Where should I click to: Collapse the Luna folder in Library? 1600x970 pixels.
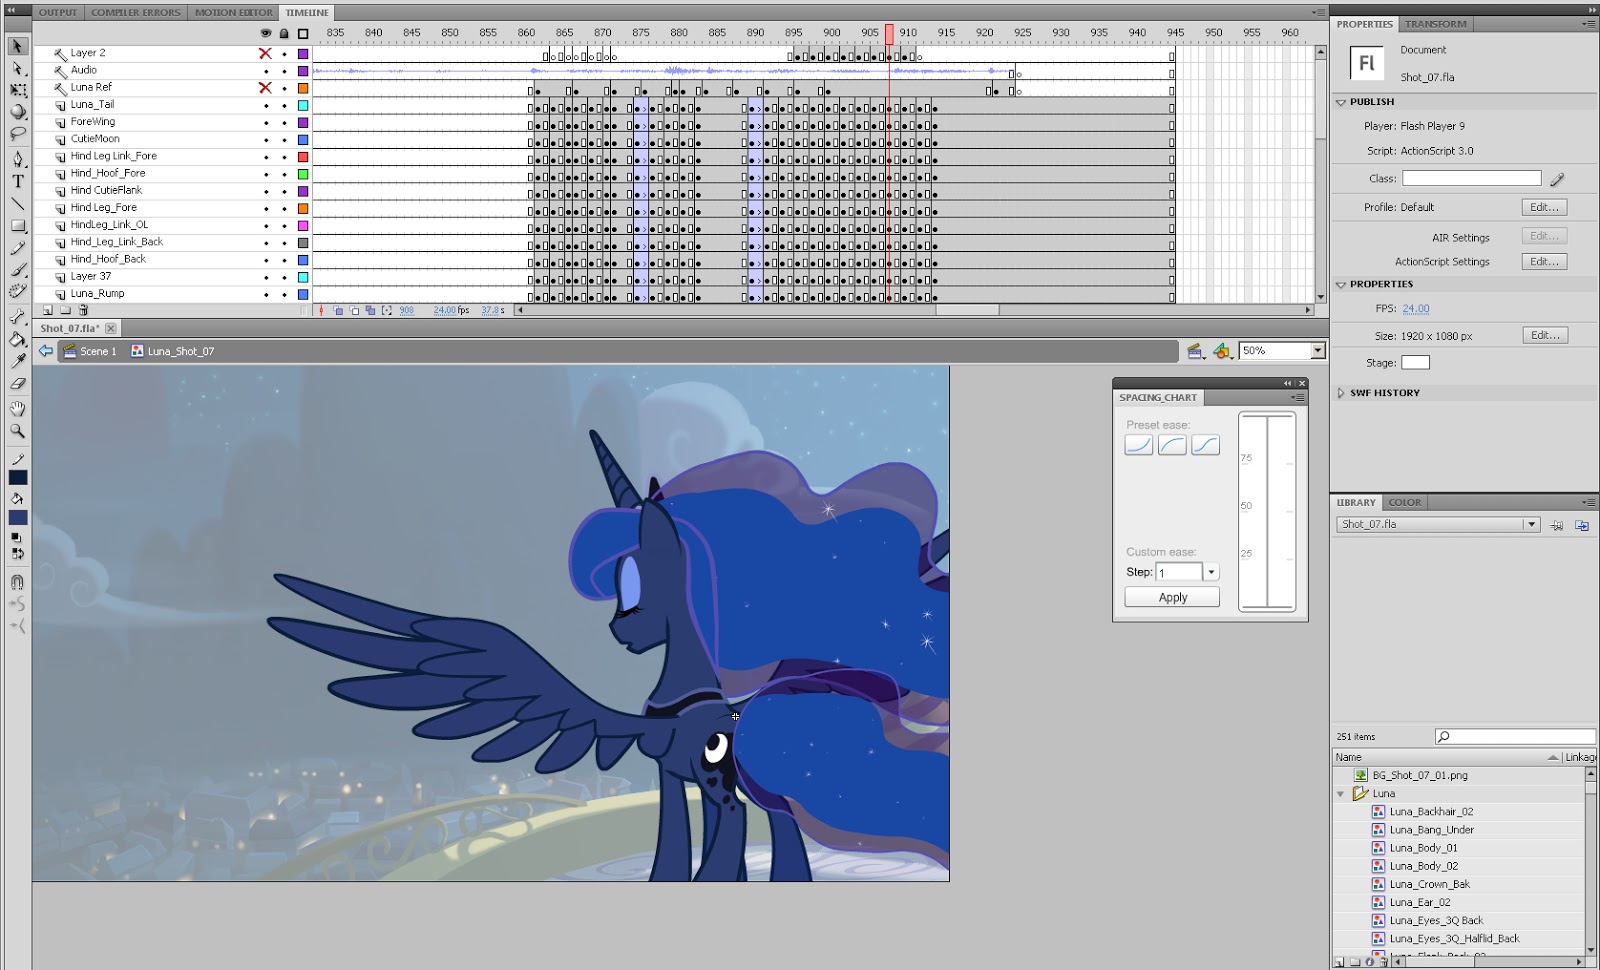[1341, 794]
